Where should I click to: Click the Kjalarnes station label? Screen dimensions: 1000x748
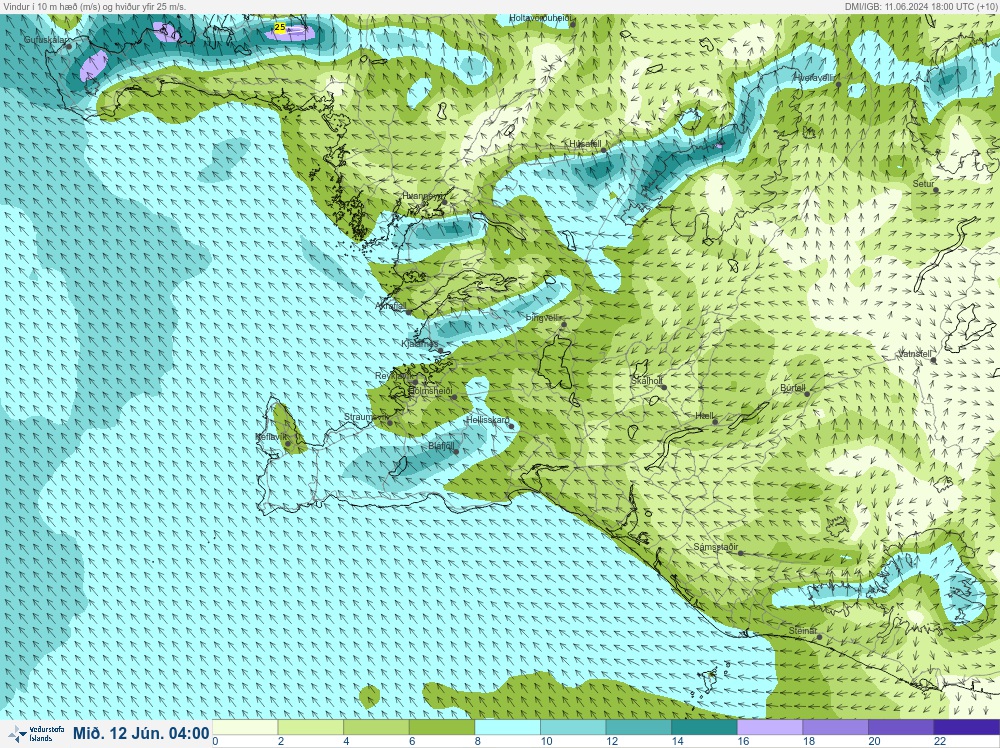click(x=420, y=344)
